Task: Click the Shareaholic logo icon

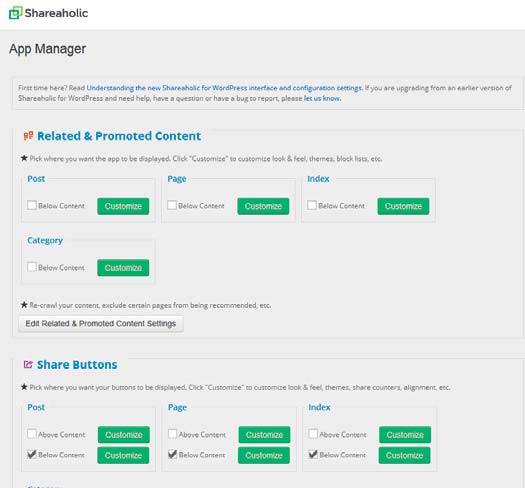Action: pyautogui.click(x=15, y=13)
